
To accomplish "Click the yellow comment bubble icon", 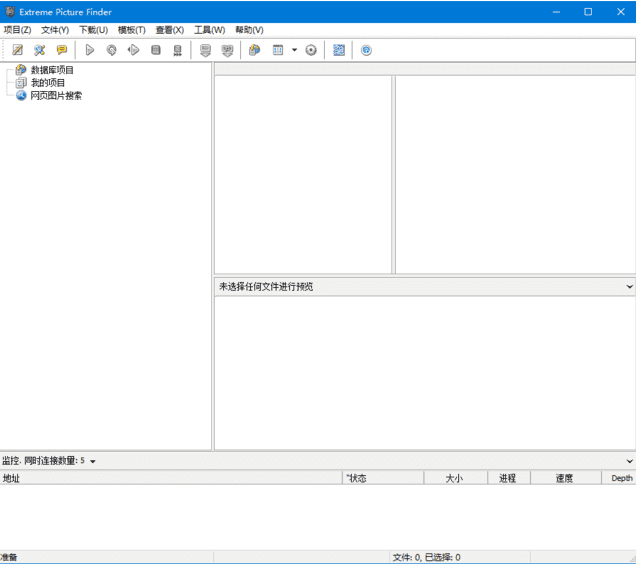I will click(62, 50).
